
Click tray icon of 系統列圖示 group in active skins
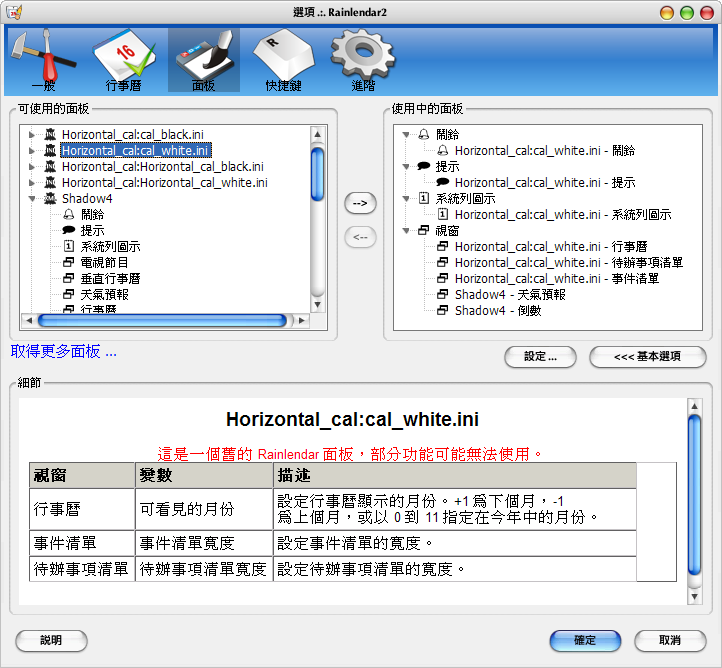pyautogui.click(x=424, y=198)
